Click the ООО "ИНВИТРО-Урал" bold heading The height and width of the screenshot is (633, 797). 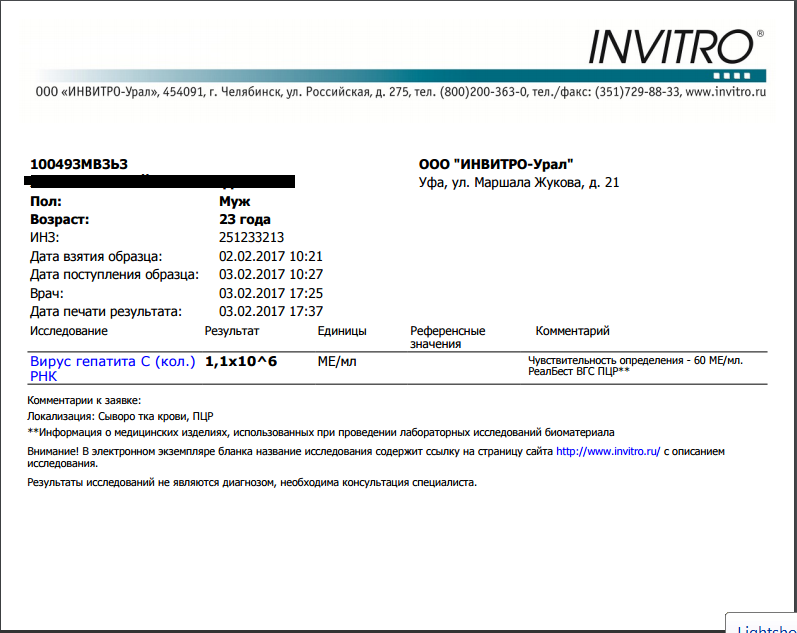point(496,164)
